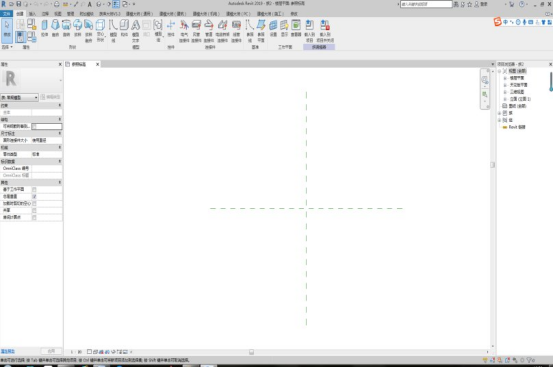Select the Model Text (模型文字) tool

click(x=135, y=30)
